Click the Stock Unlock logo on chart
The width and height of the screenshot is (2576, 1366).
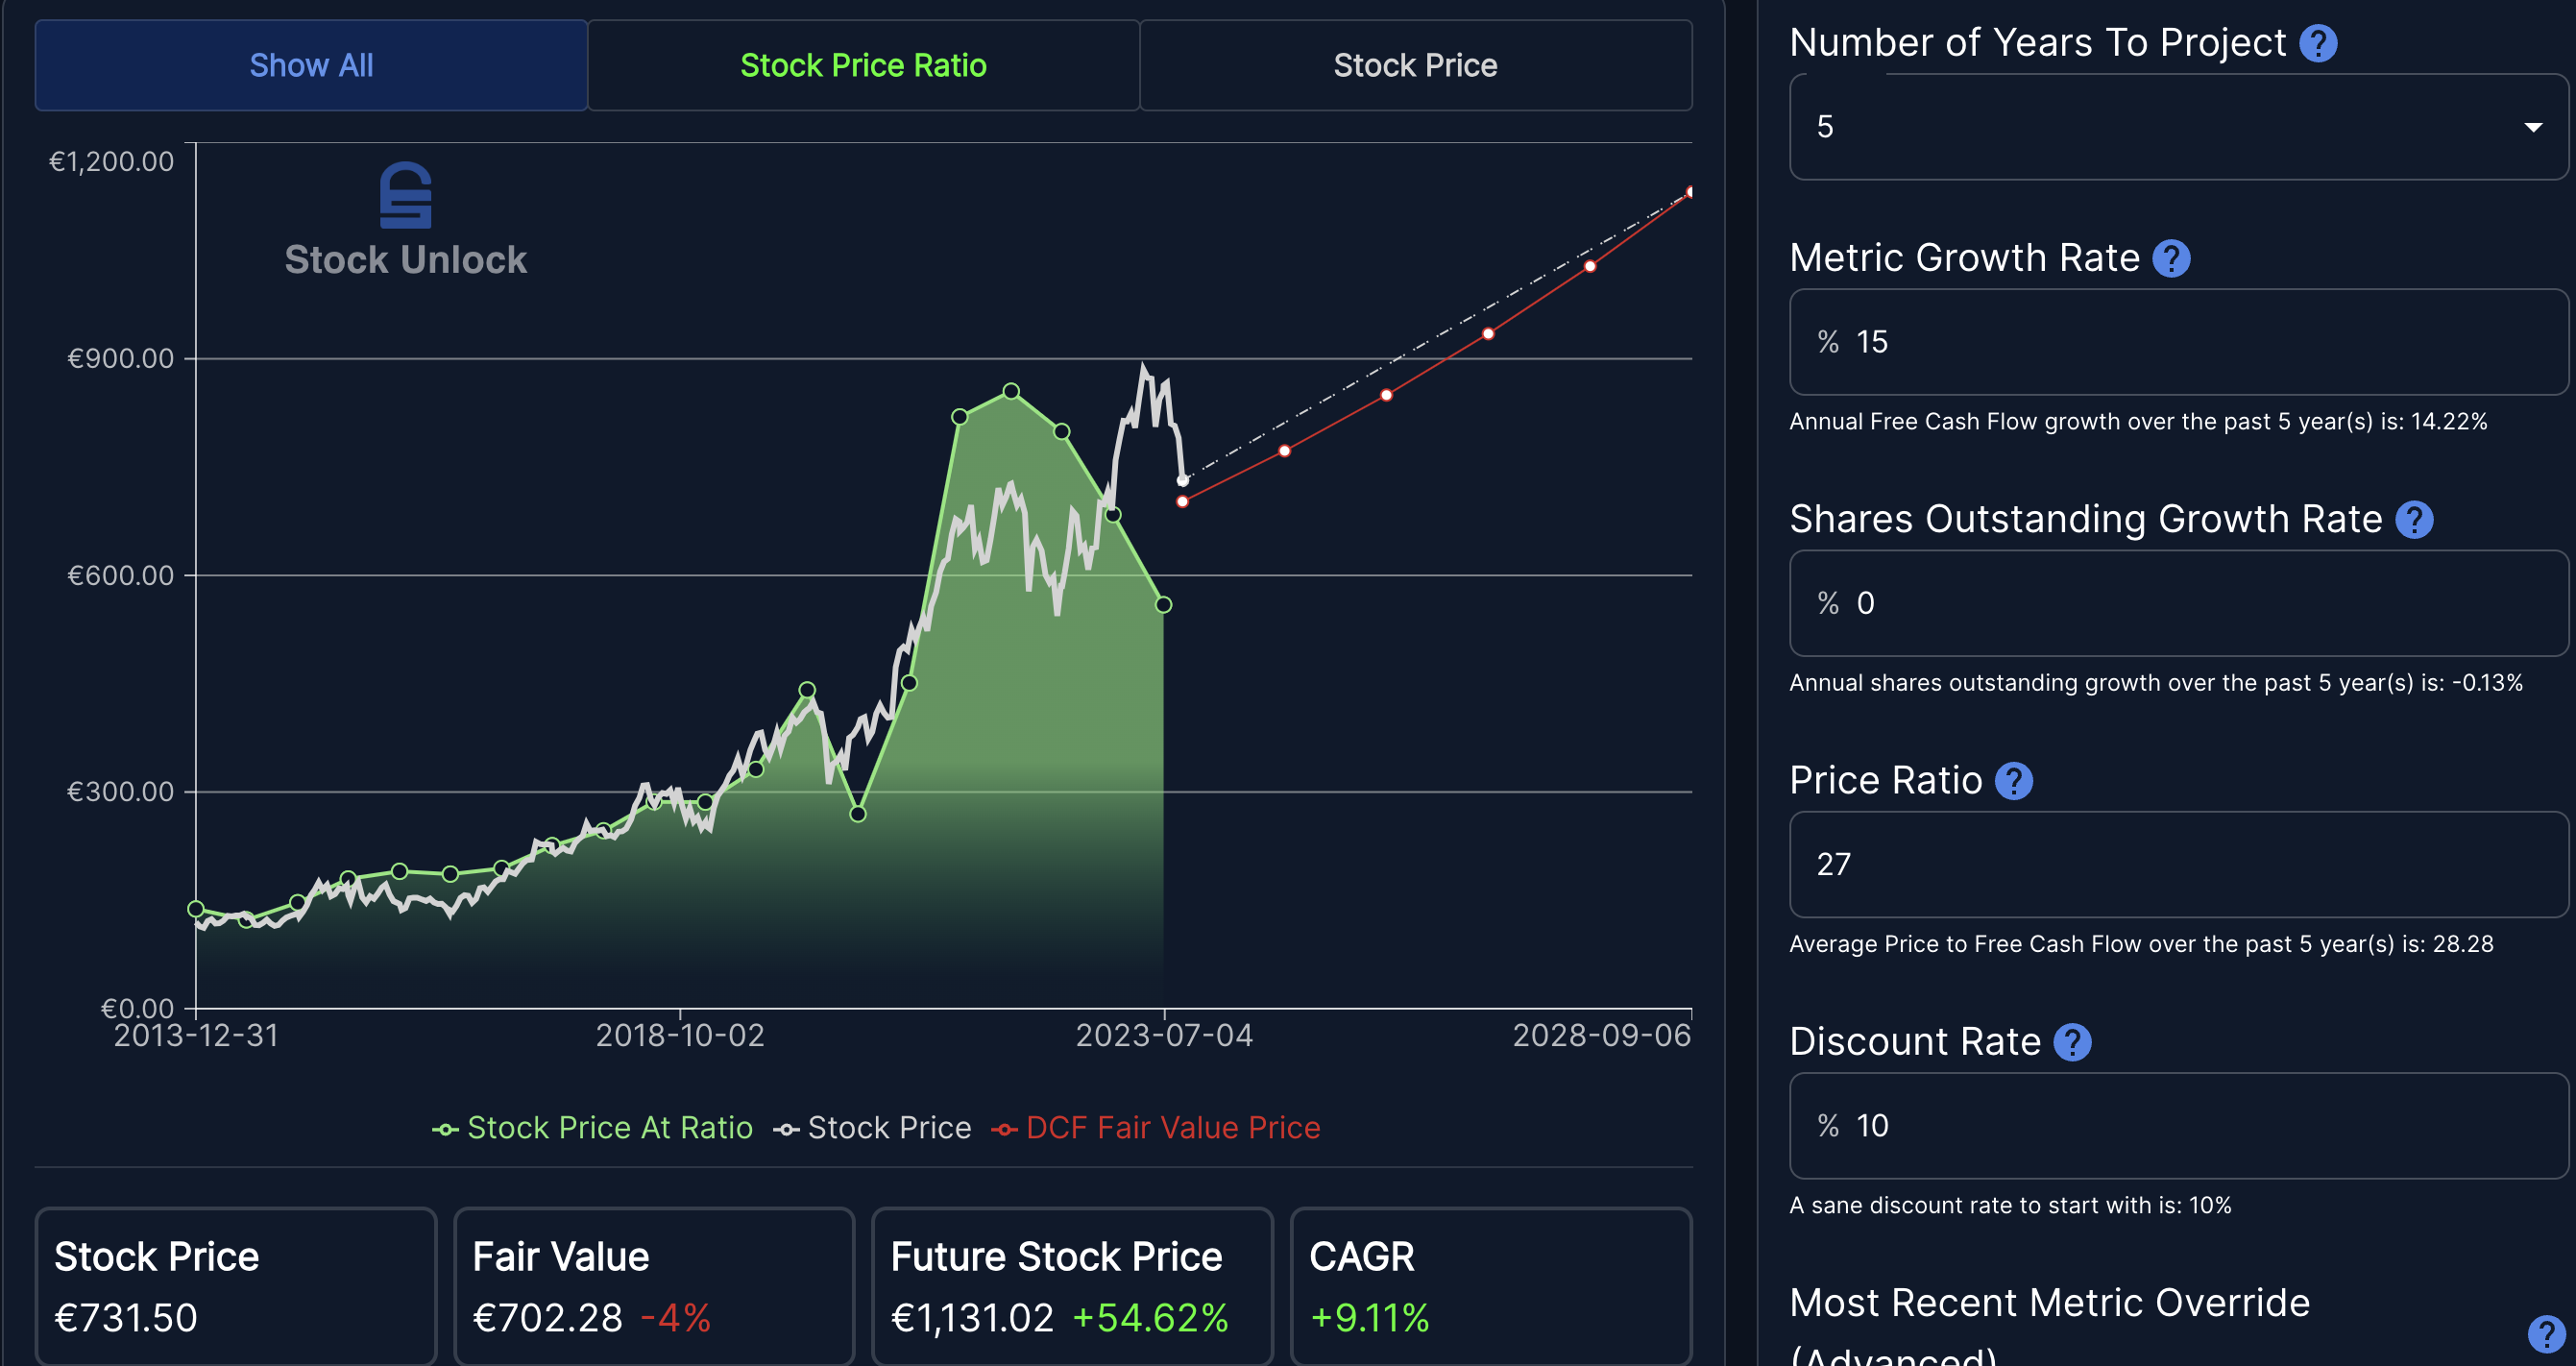(405, 220)
